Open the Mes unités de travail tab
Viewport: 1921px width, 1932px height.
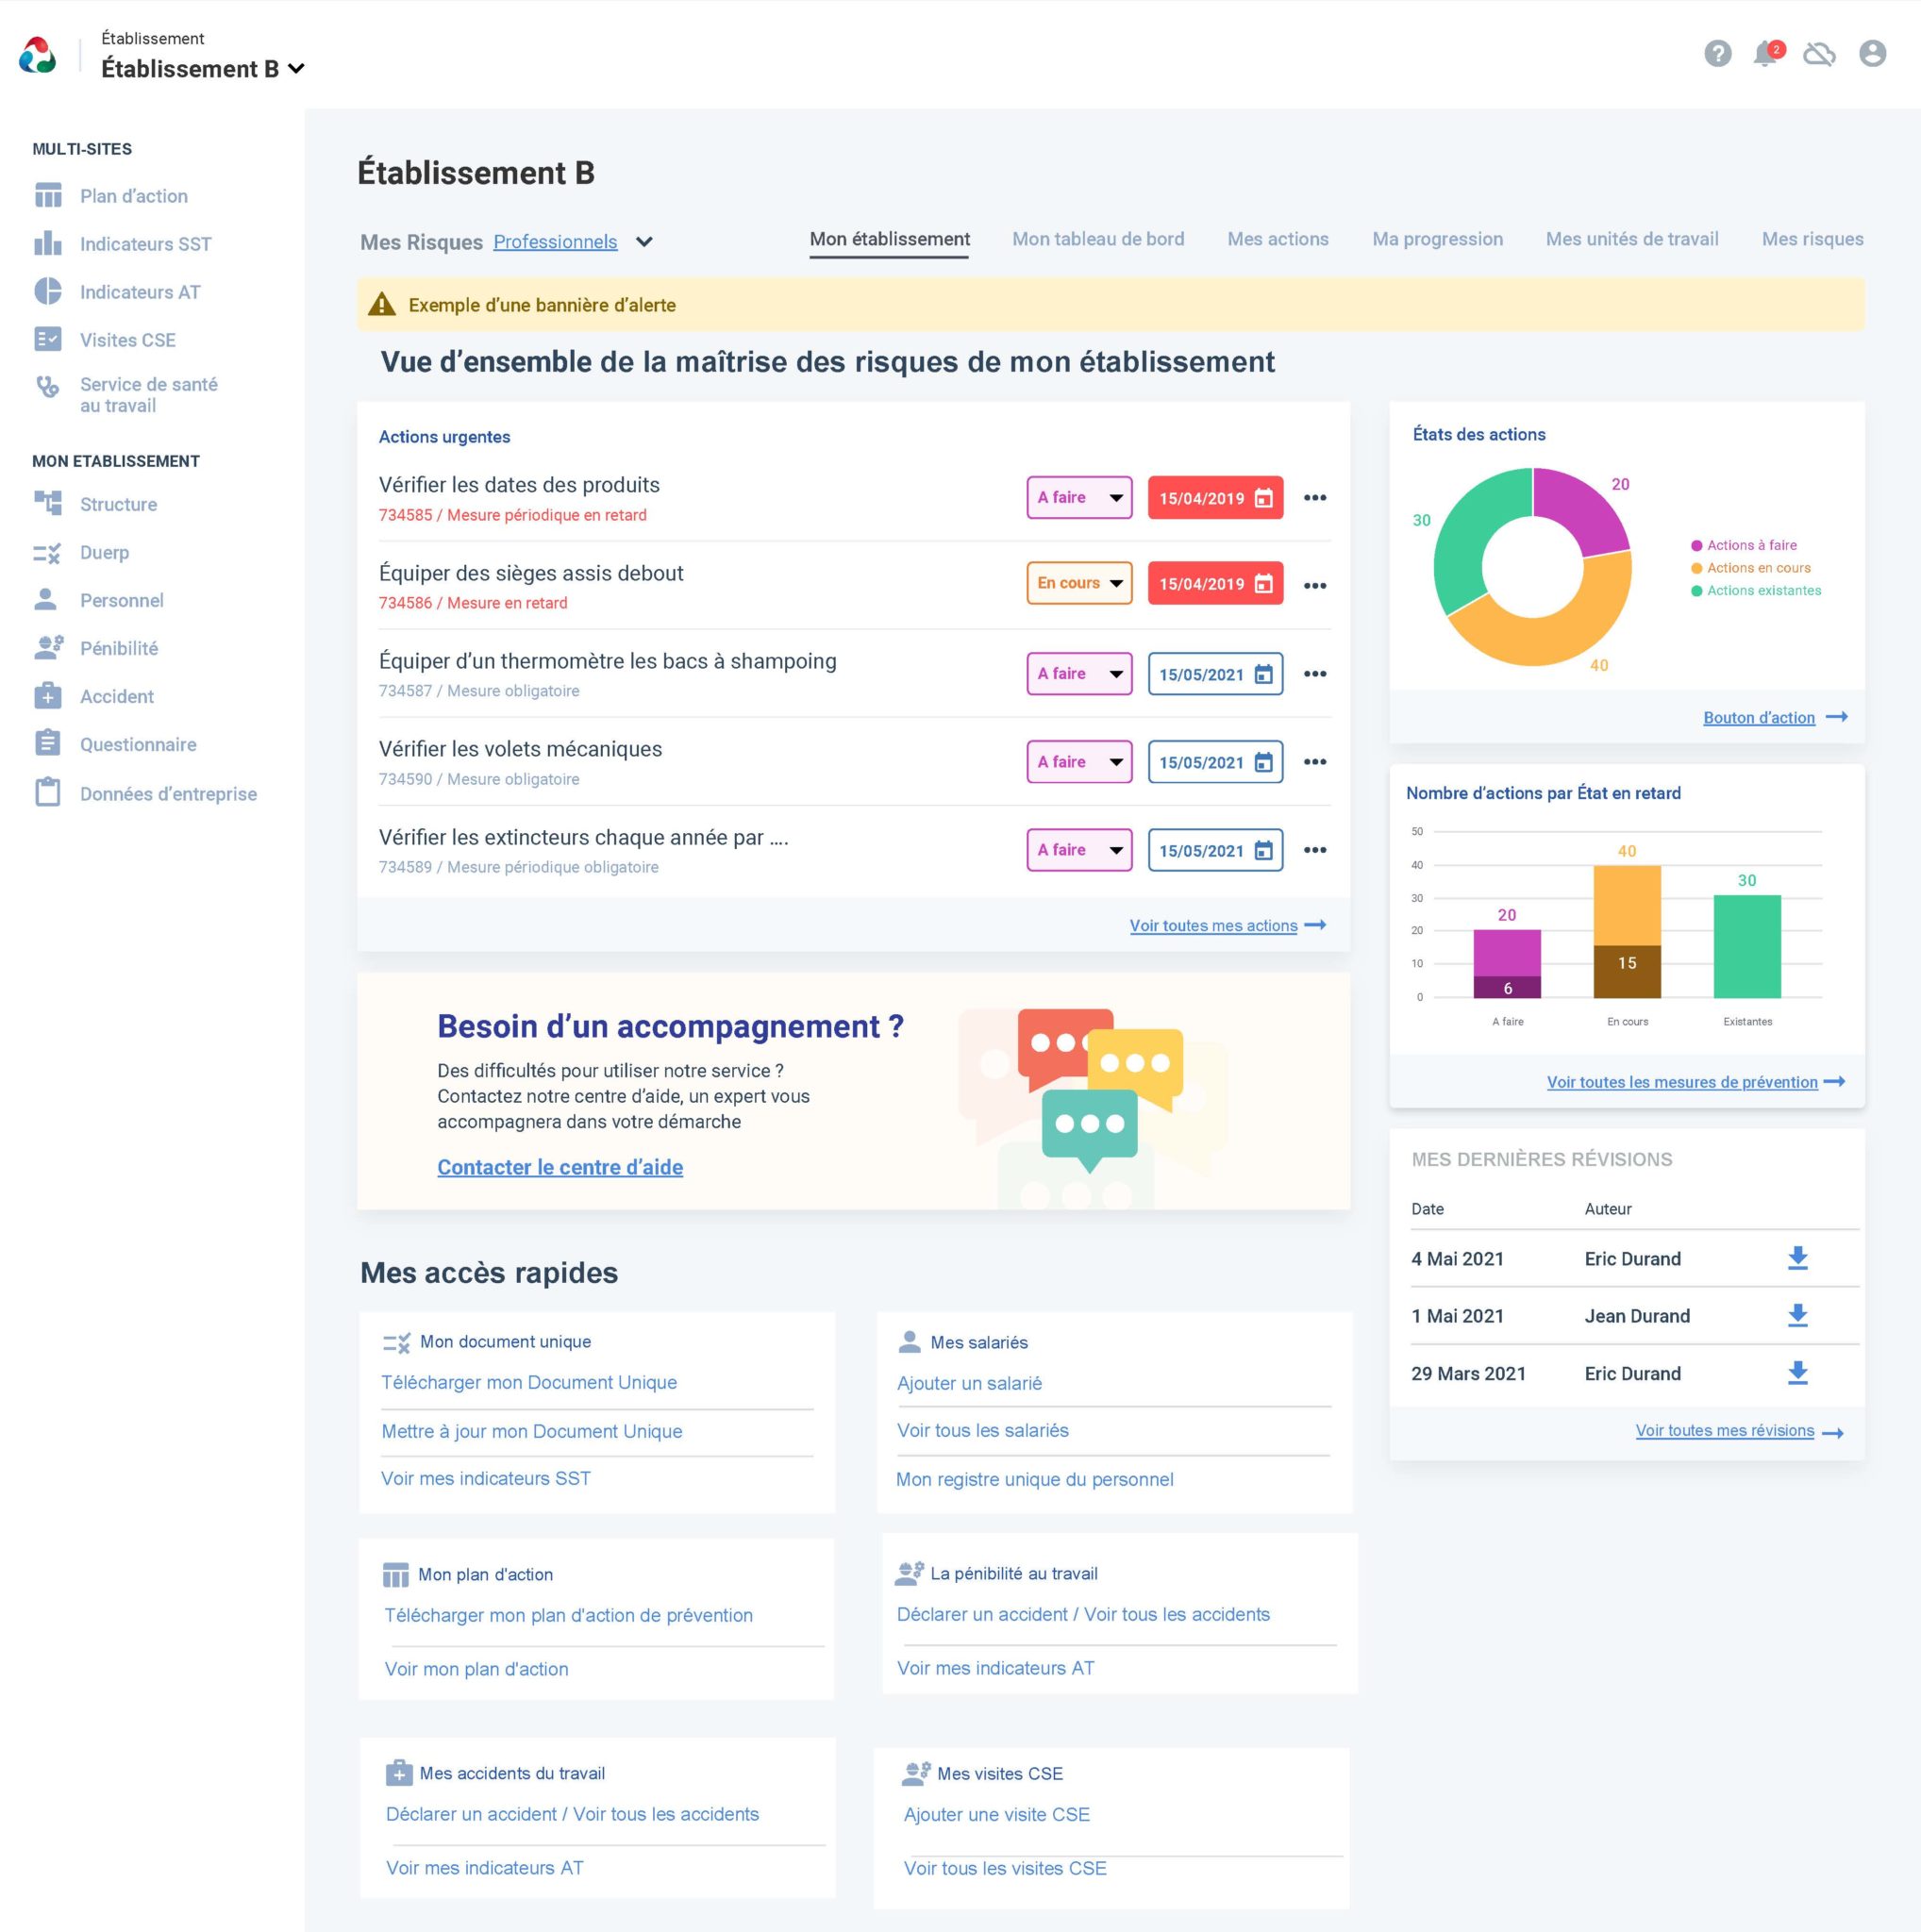pos(1632,239)
